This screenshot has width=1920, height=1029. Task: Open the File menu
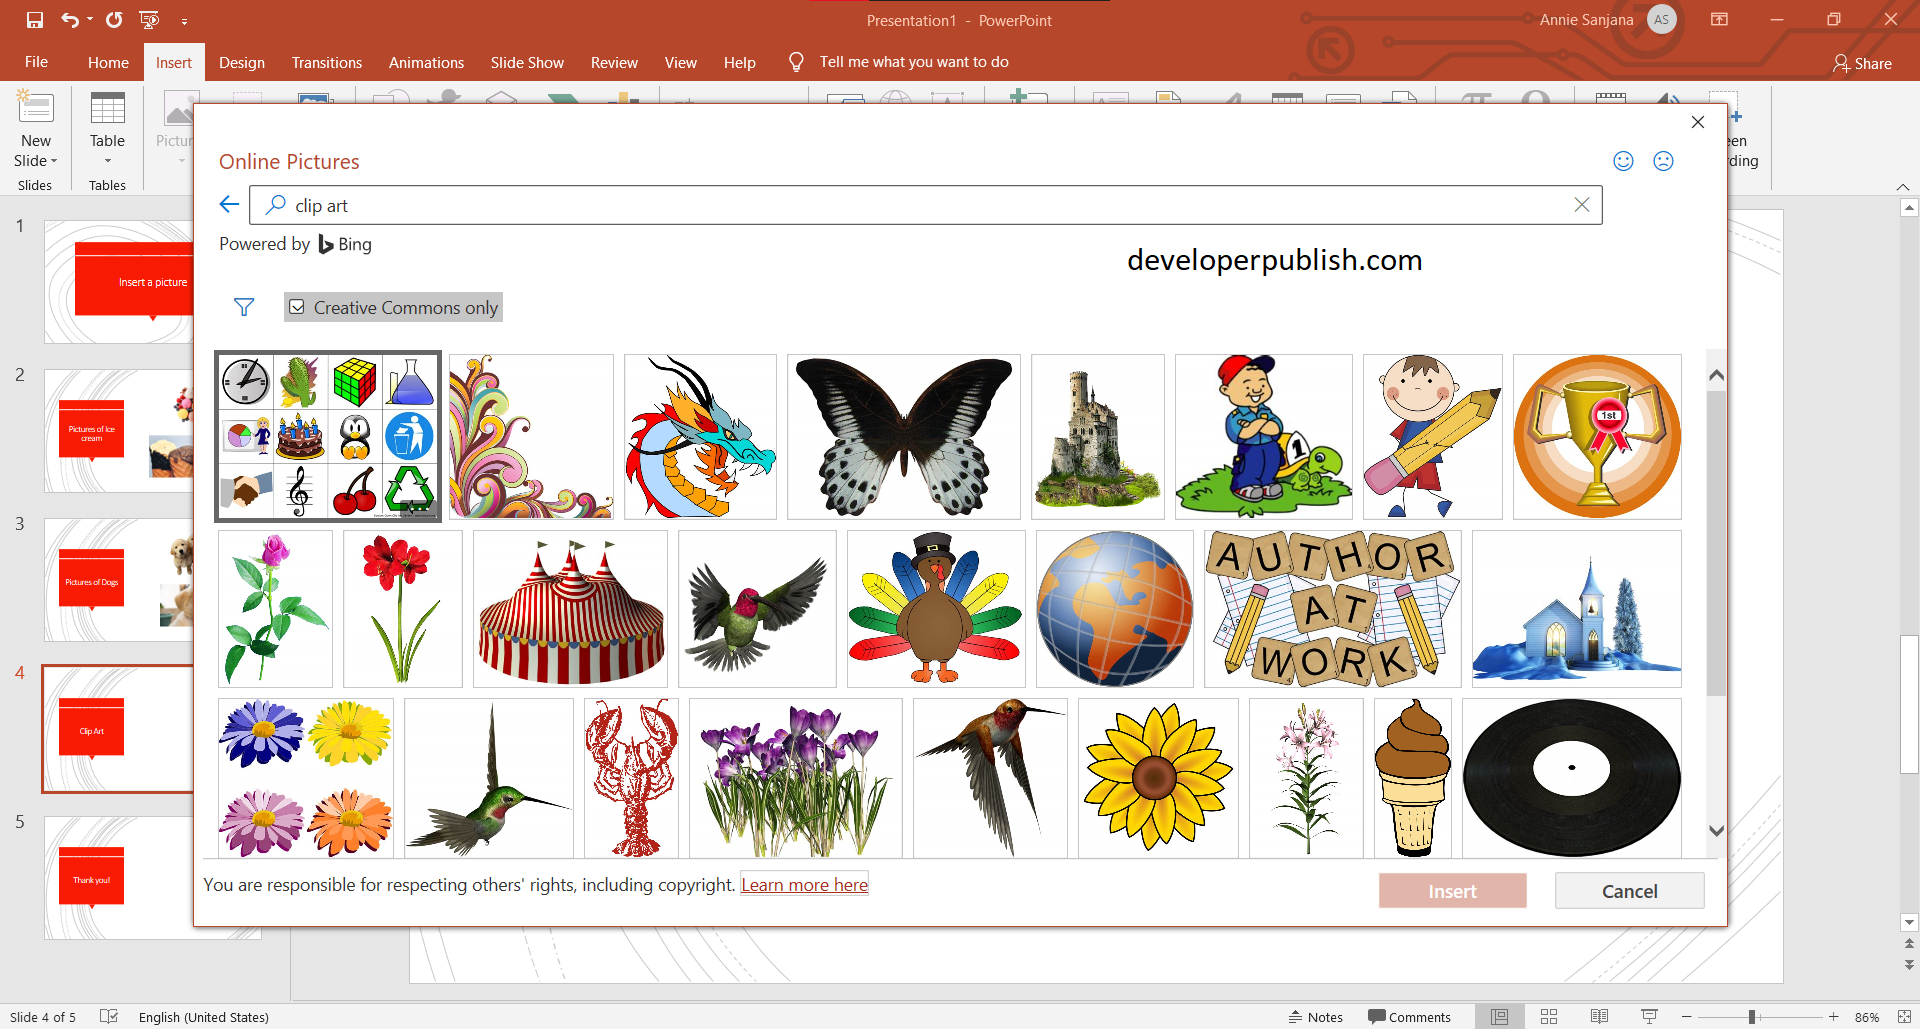click(35, 62)
